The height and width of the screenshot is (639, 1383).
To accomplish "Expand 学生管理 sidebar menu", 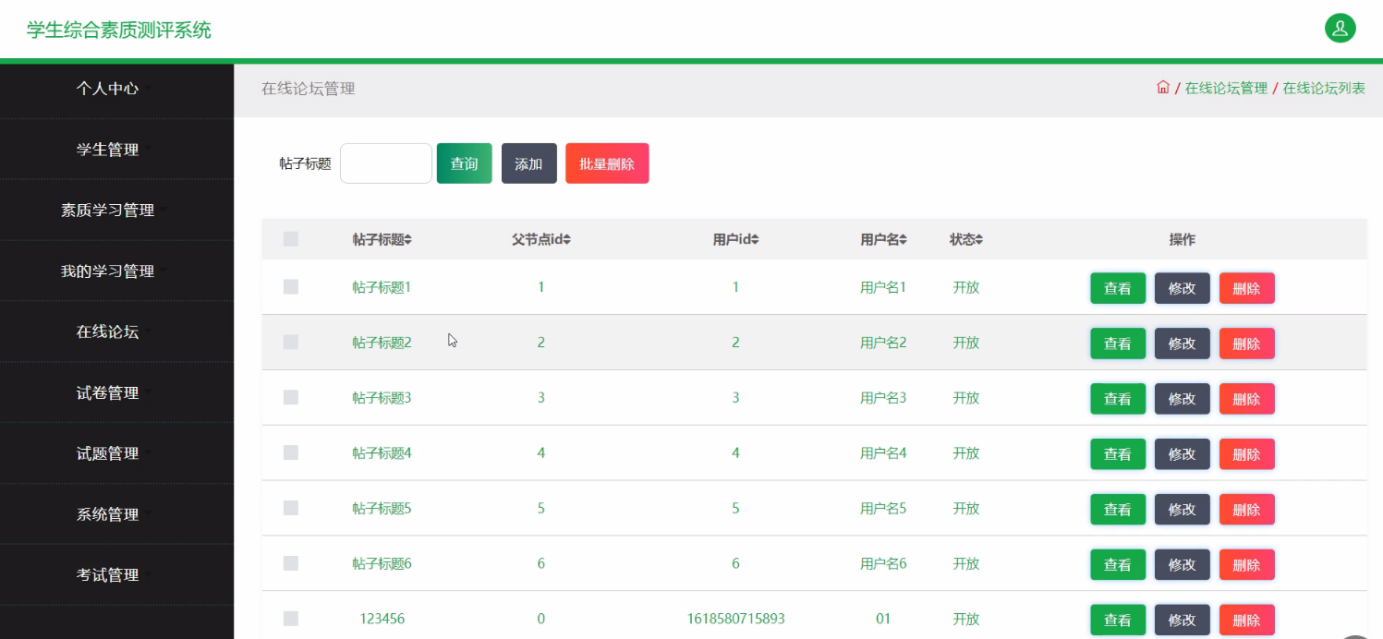I will 108,150.
